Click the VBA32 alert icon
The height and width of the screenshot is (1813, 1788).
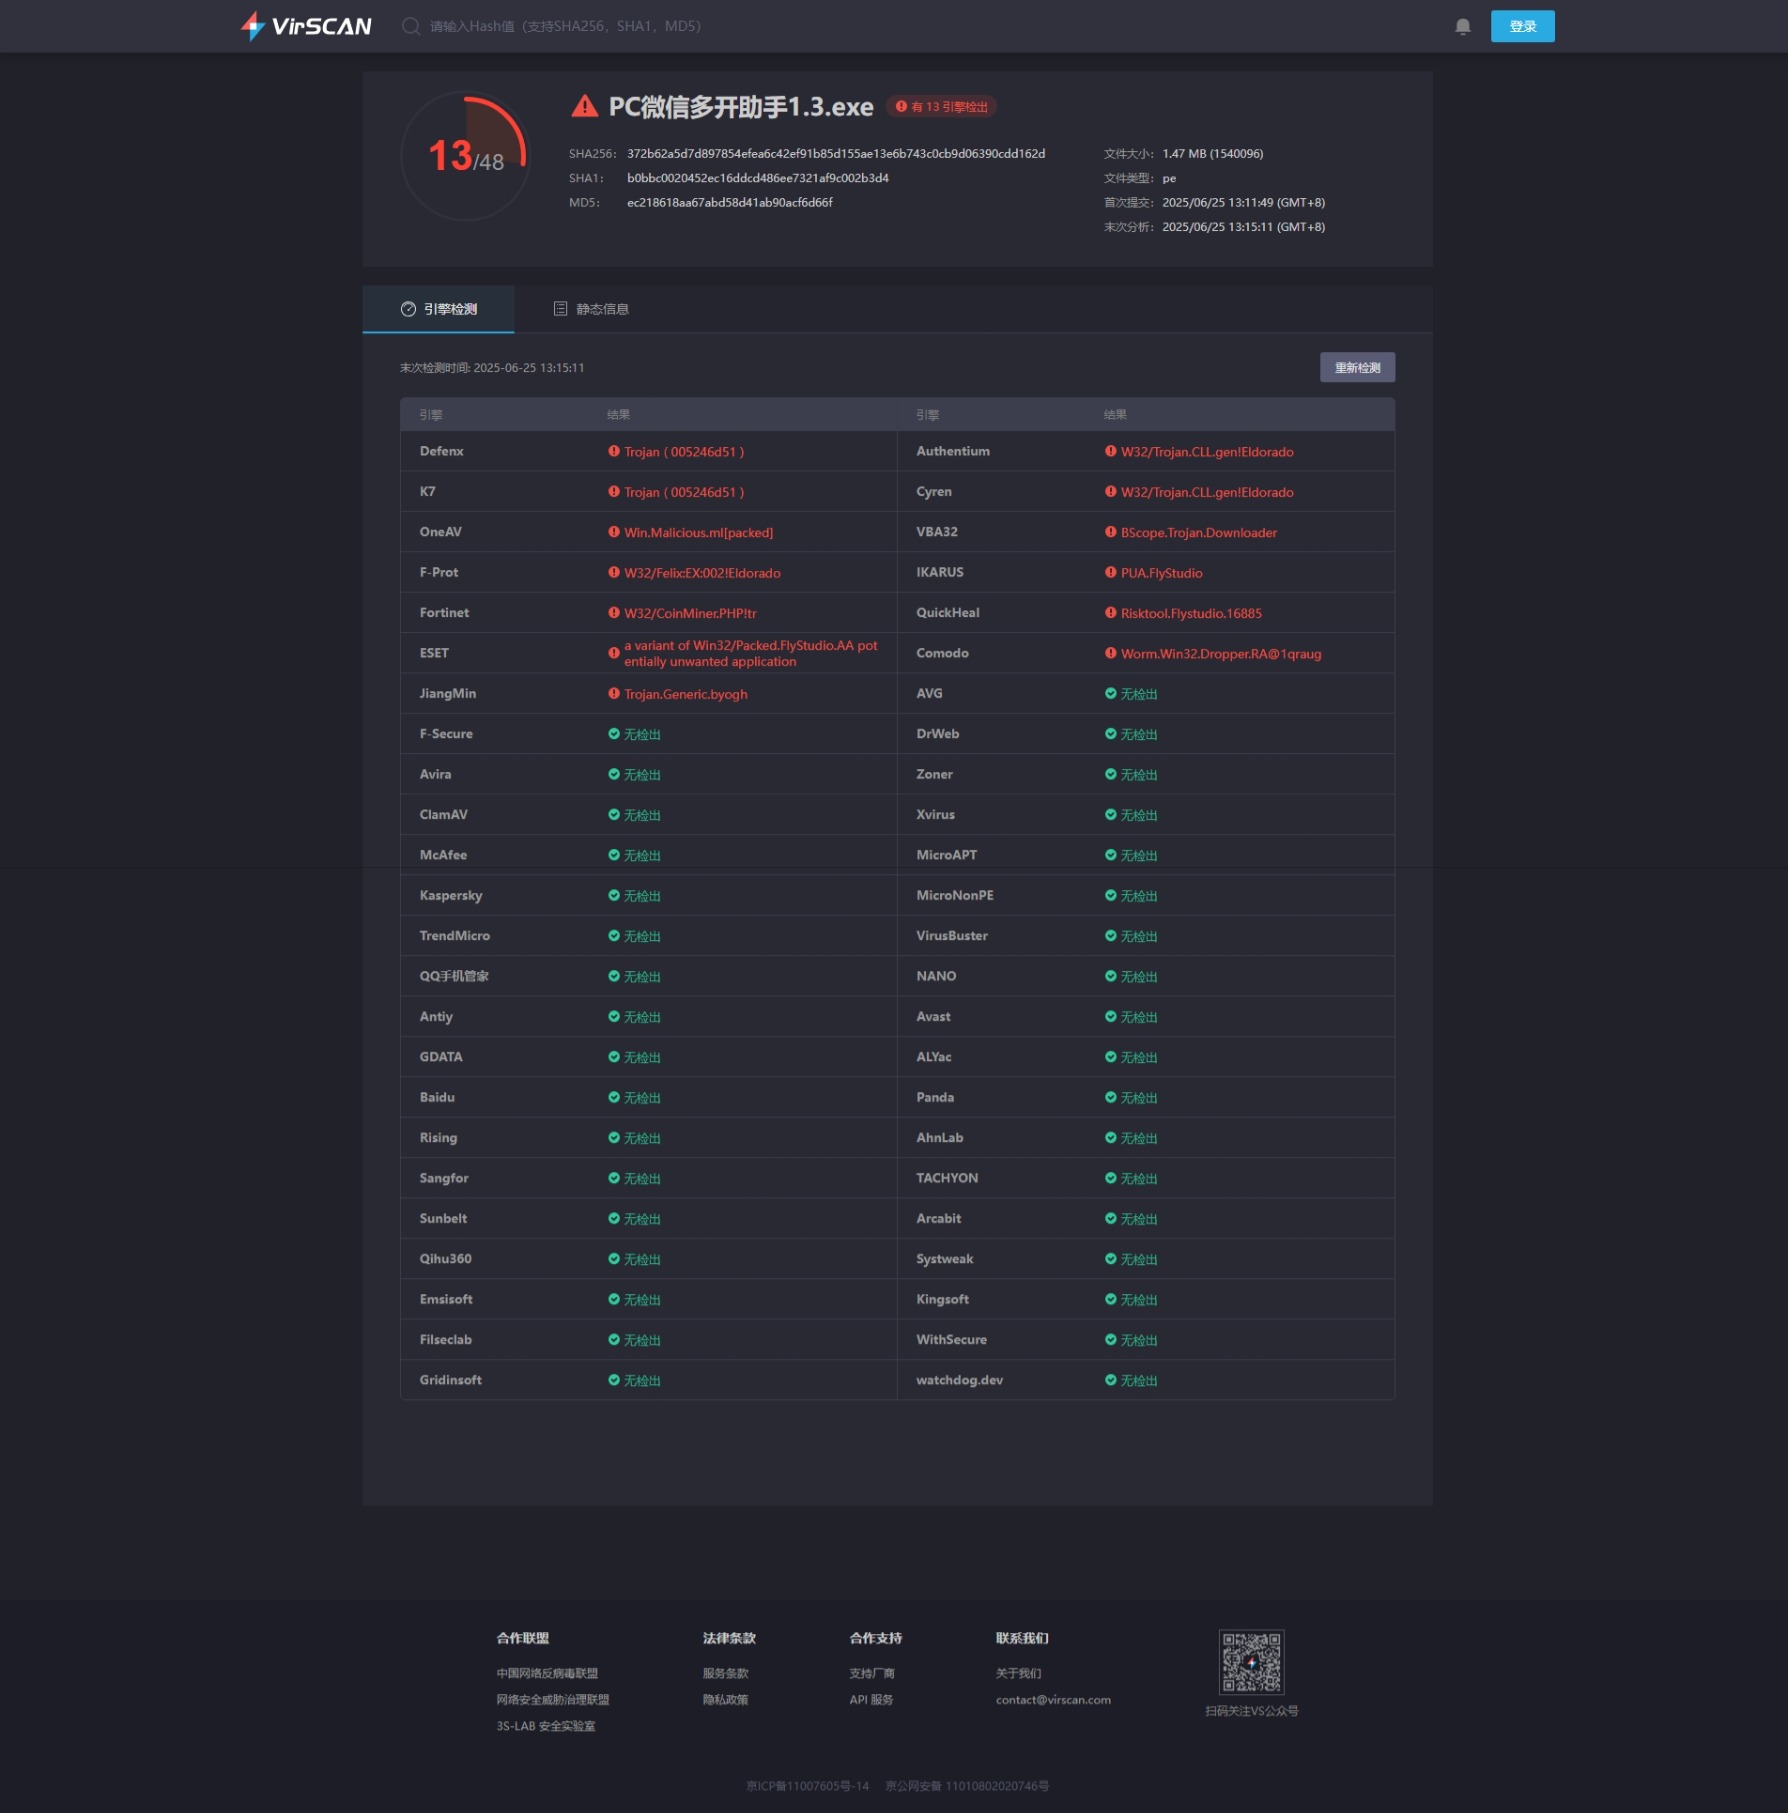pyautogui.click(x=1110, y=532)
